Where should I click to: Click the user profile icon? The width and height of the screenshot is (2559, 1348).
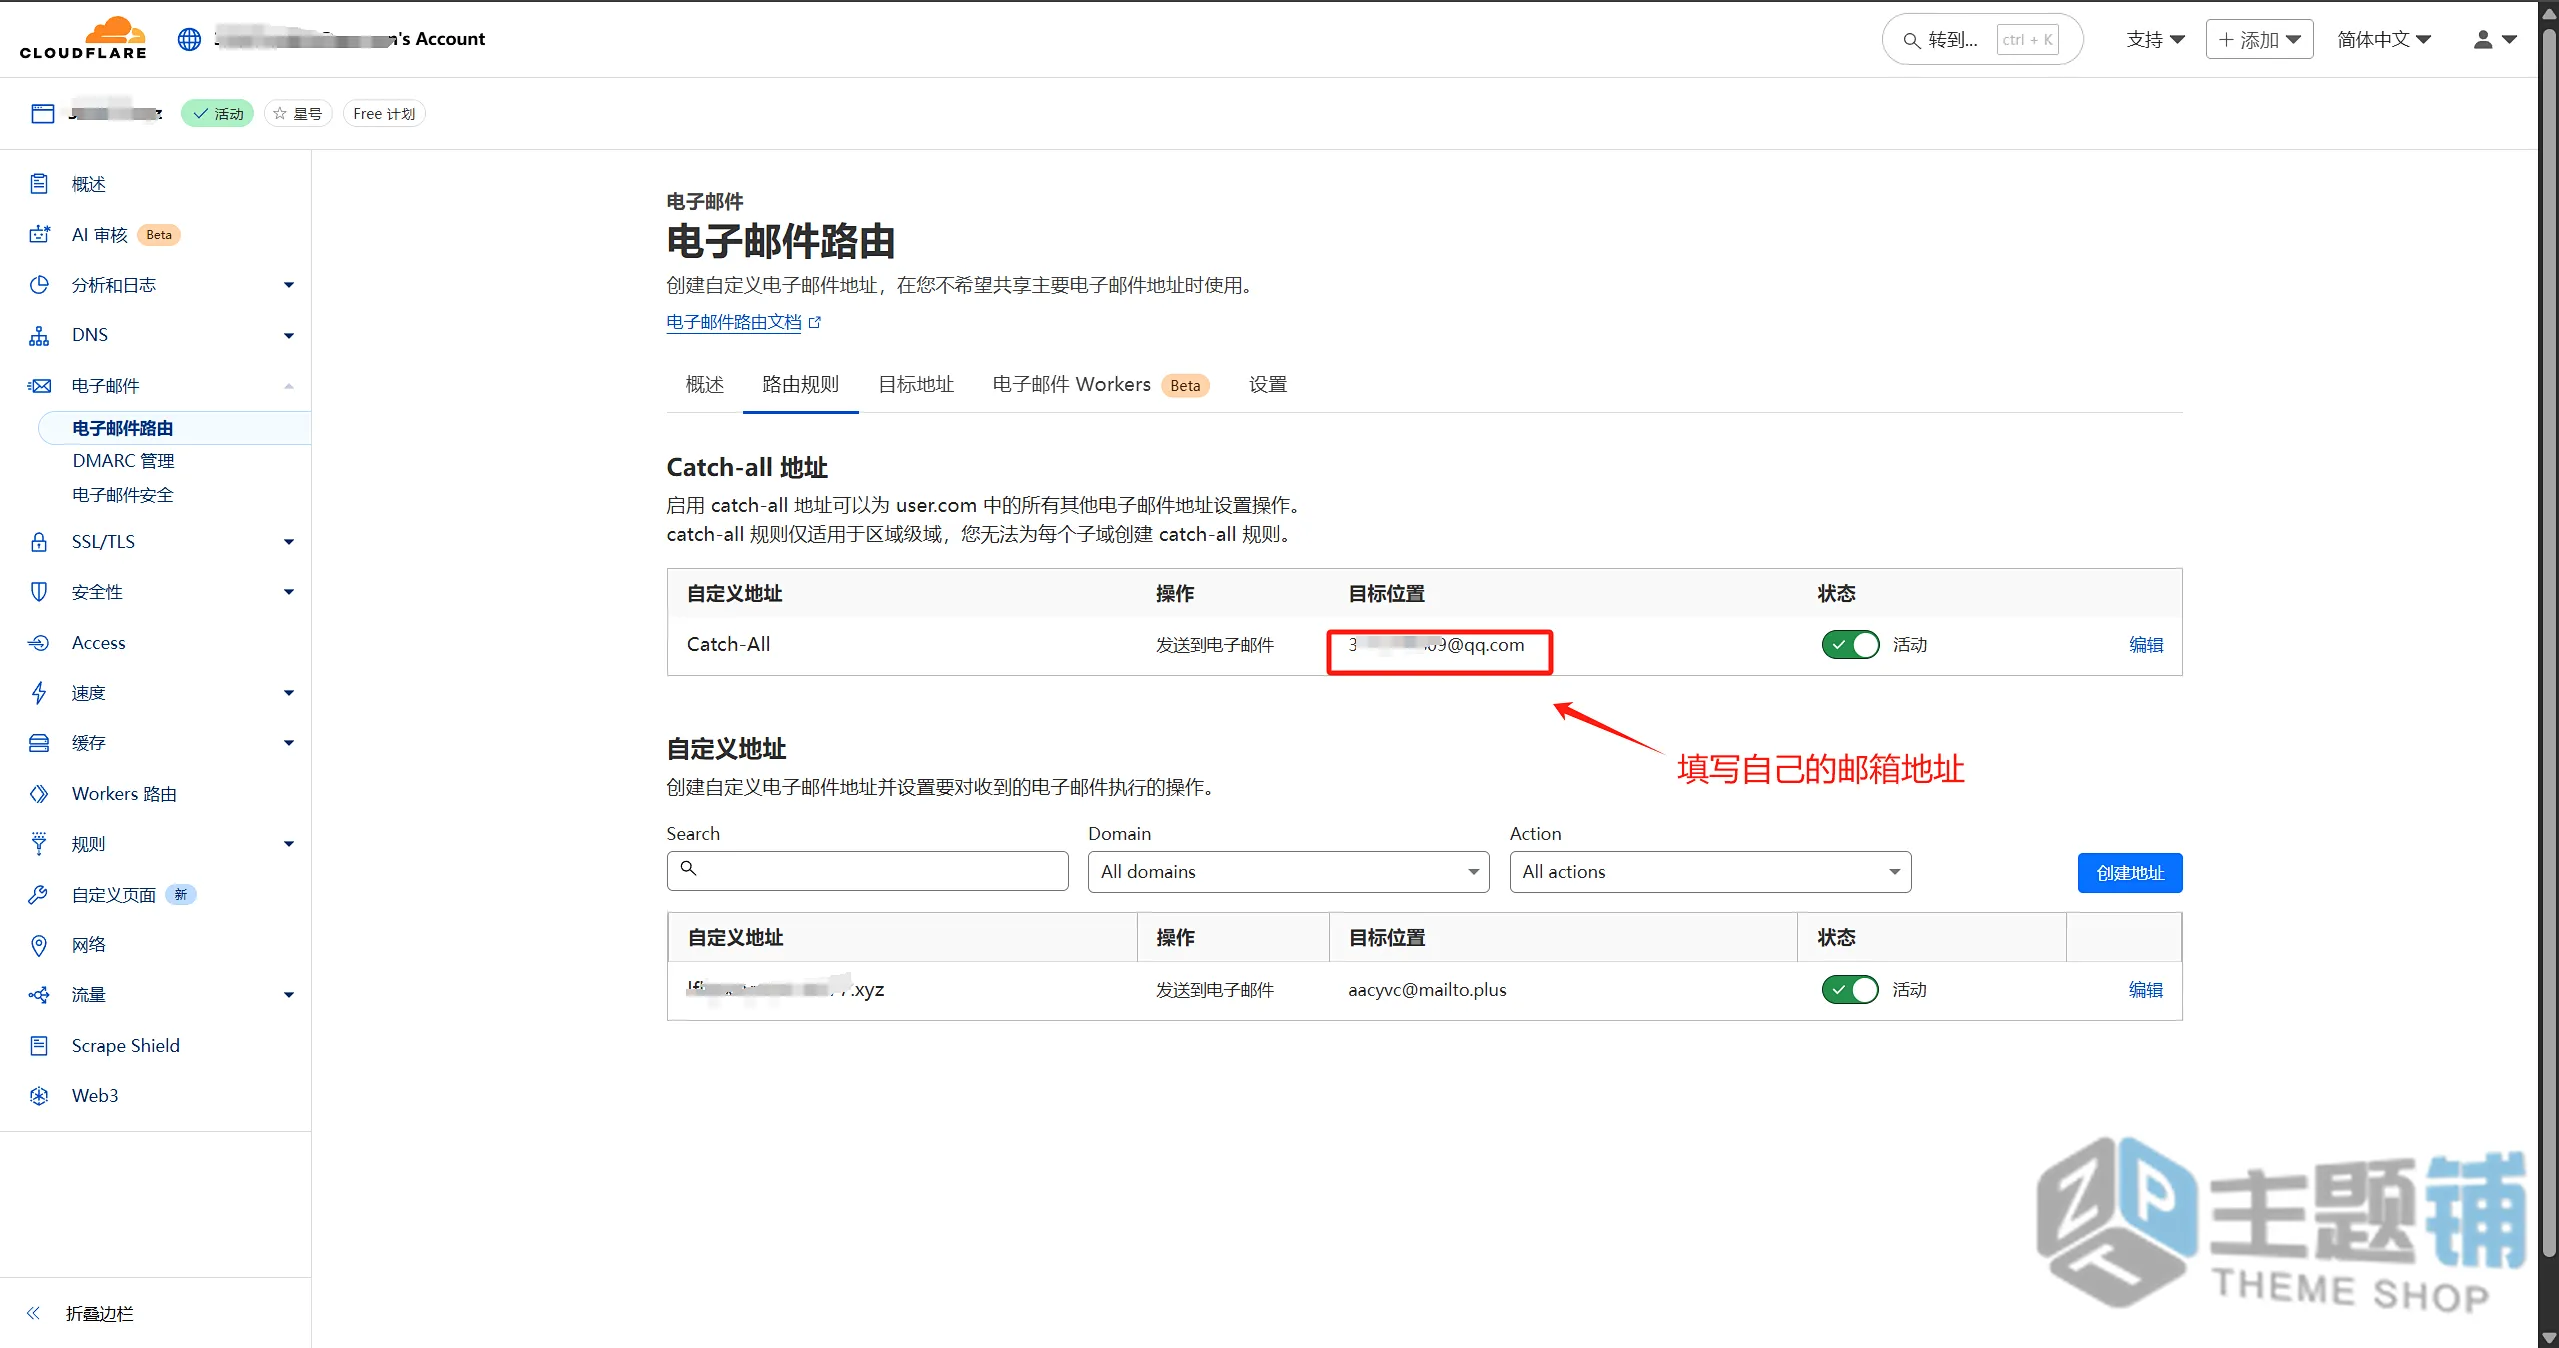pyautogui.click(x=2483, y=39)
